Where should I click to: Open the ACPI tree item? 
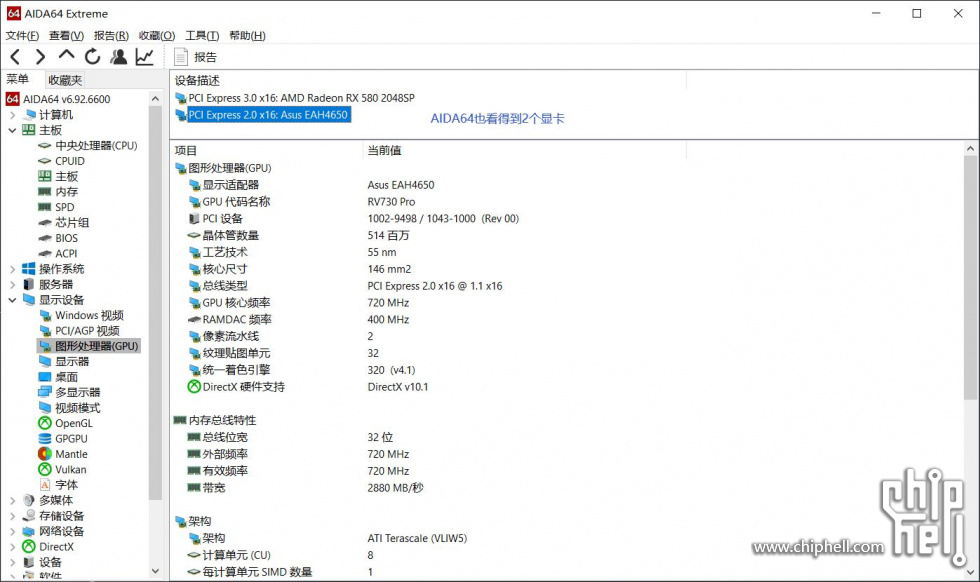click(58, 254)
